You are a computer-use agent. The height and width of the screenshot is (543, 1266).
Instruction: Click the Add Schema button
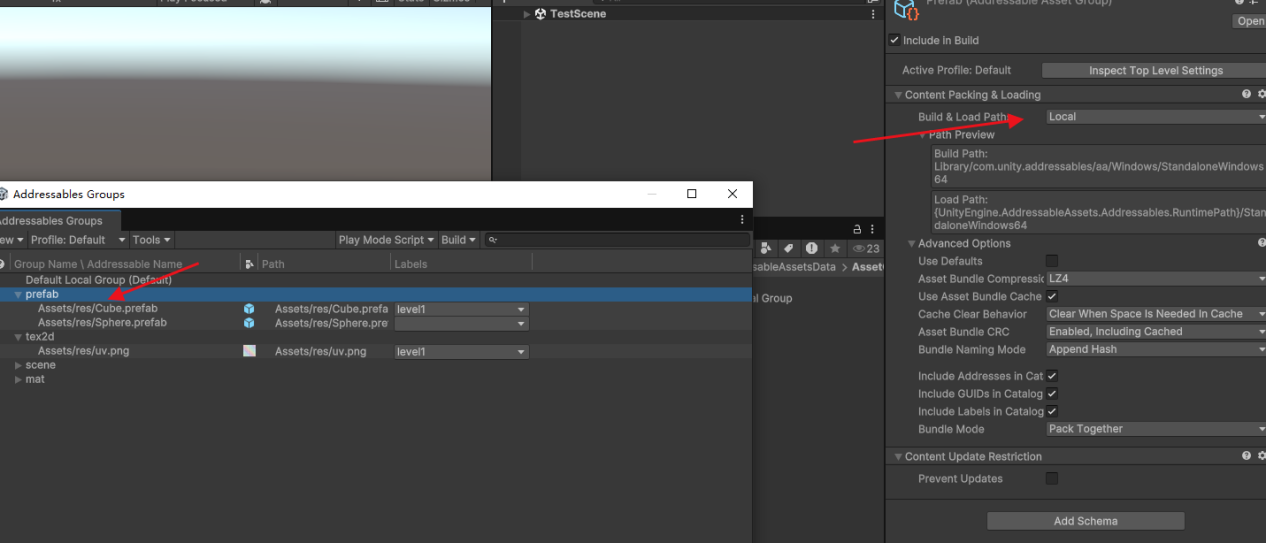point(1085,521)
